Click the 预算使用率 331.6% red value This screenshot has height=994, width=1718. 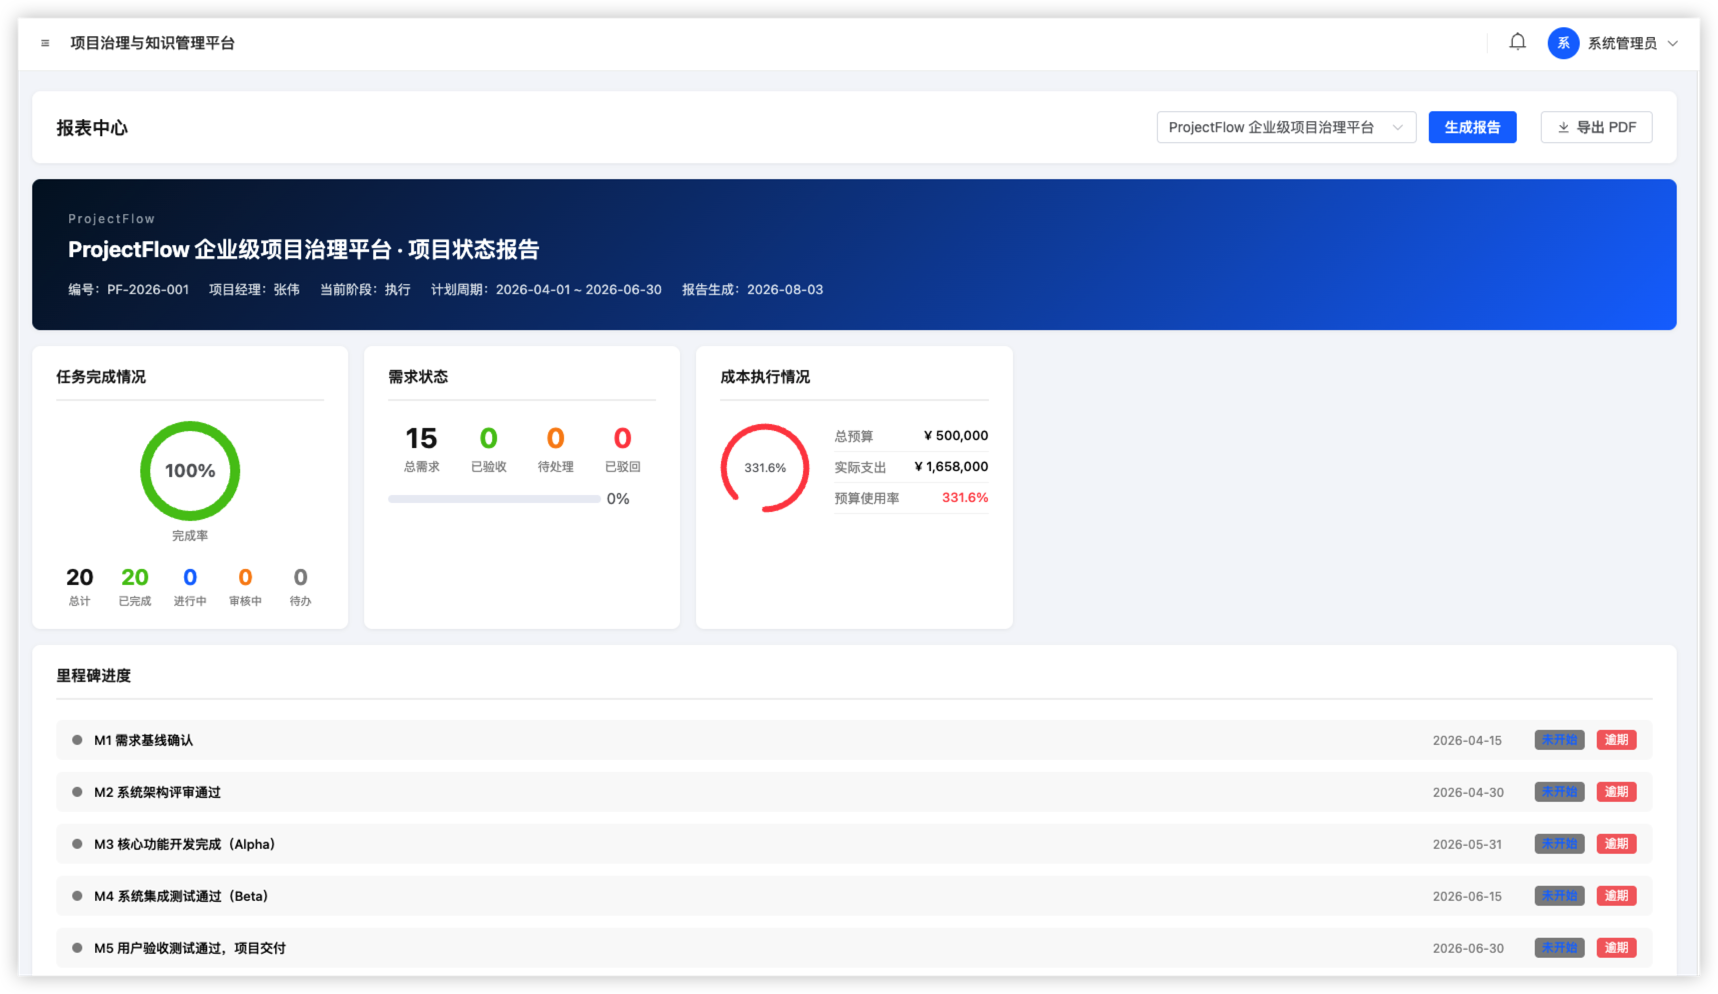click(965, 498)
